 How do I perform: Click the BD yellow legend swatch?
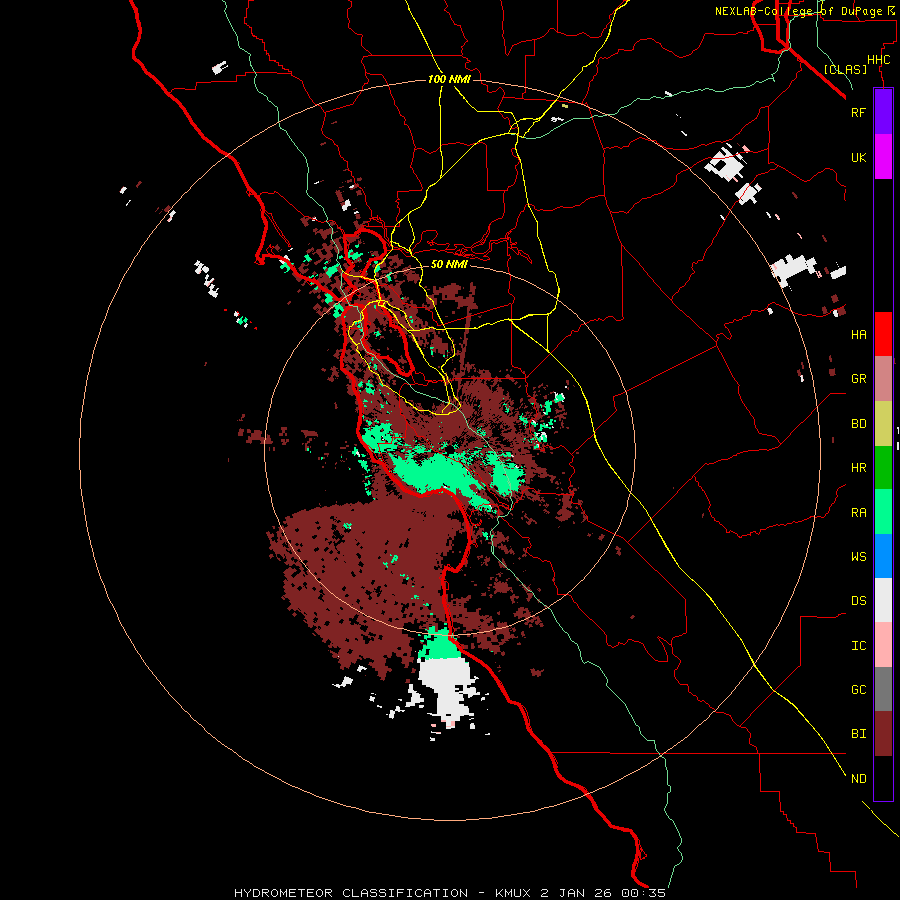click(x=883, y=424)
